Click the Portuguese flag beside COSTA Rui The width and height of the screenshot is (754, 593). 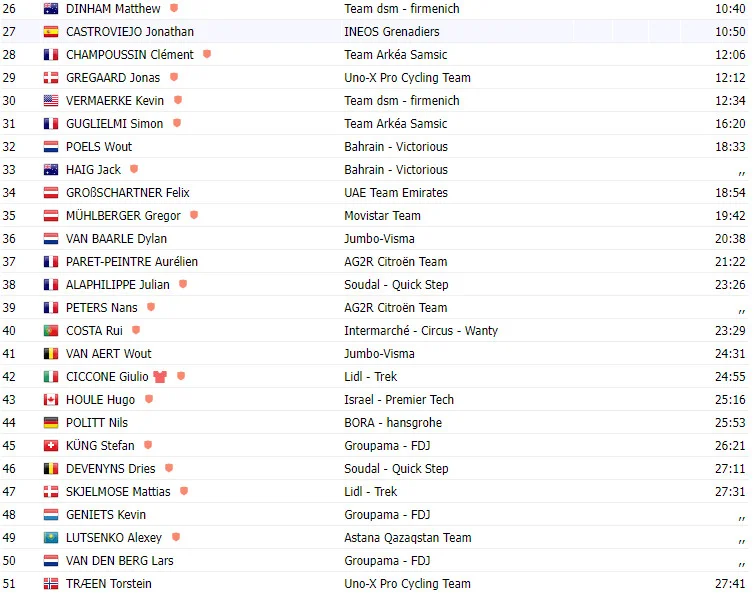click(50, 331)
